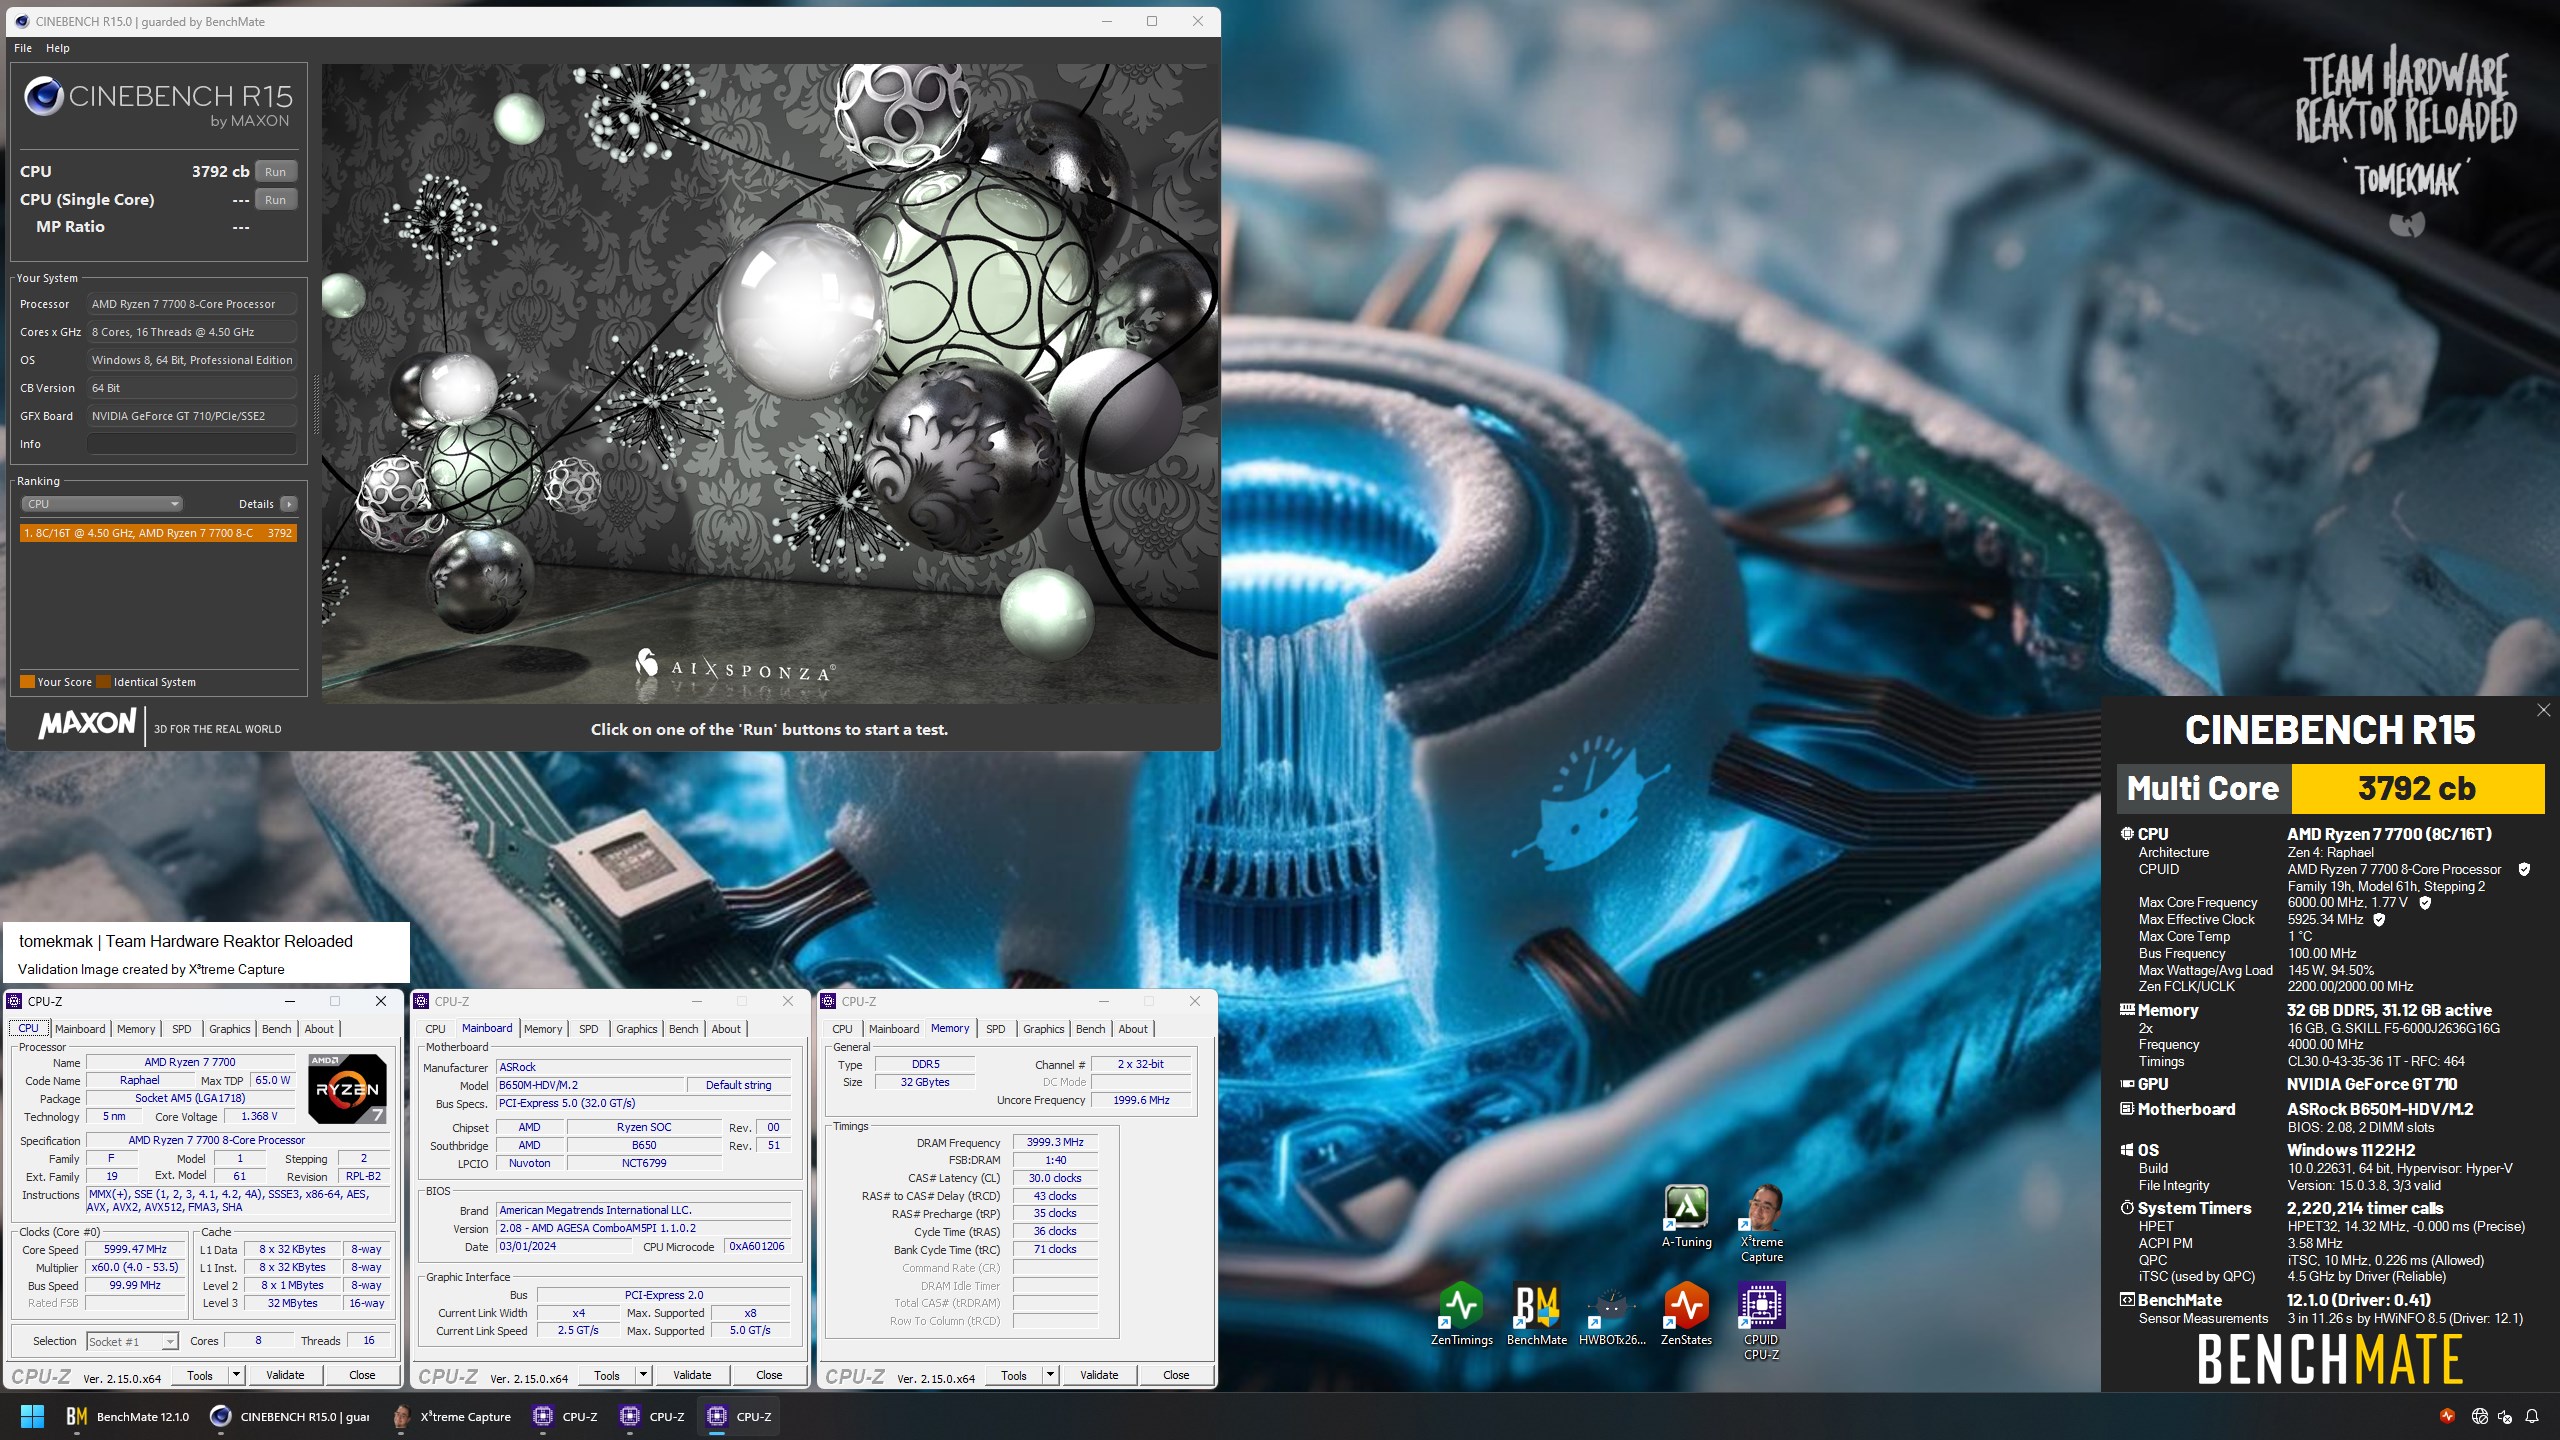The width and height of the screenshot is (2560, 1440).
Task: Activate the first CPU-Z taskbar button
Action: coord(566,1416)
